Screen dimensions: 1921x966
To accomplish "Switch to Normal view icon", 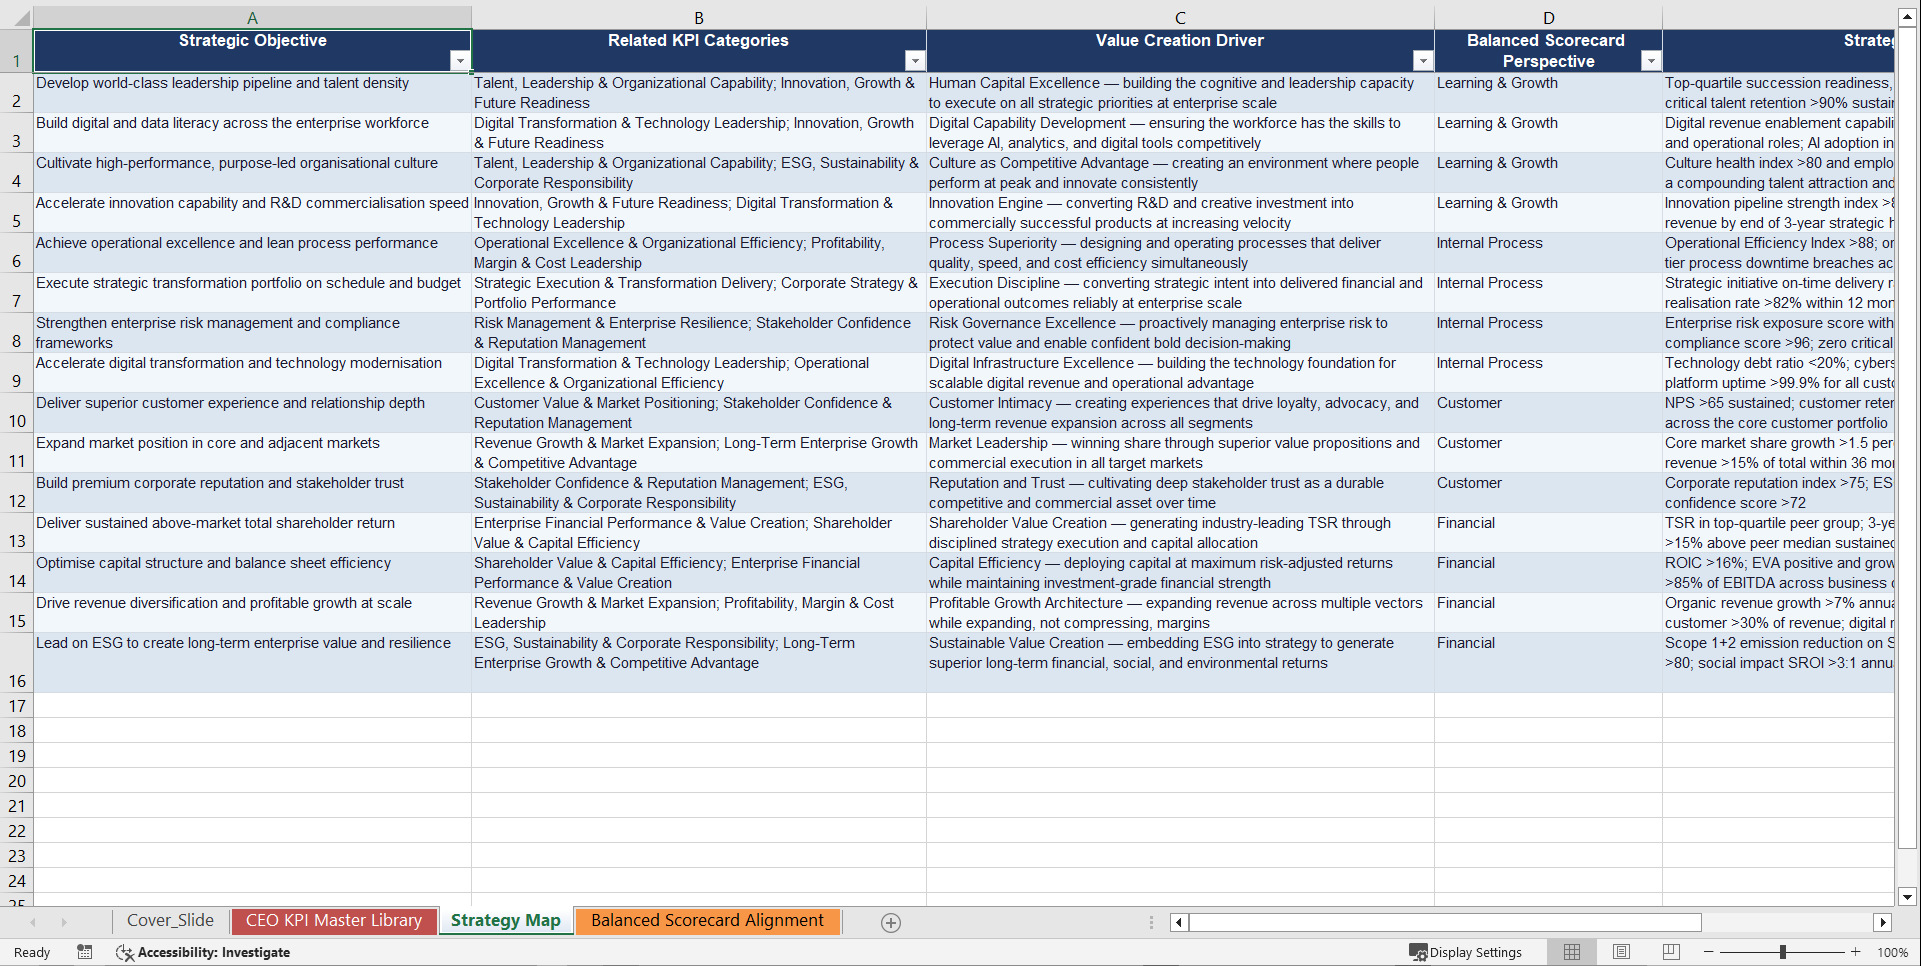I will coord(1572,952).
